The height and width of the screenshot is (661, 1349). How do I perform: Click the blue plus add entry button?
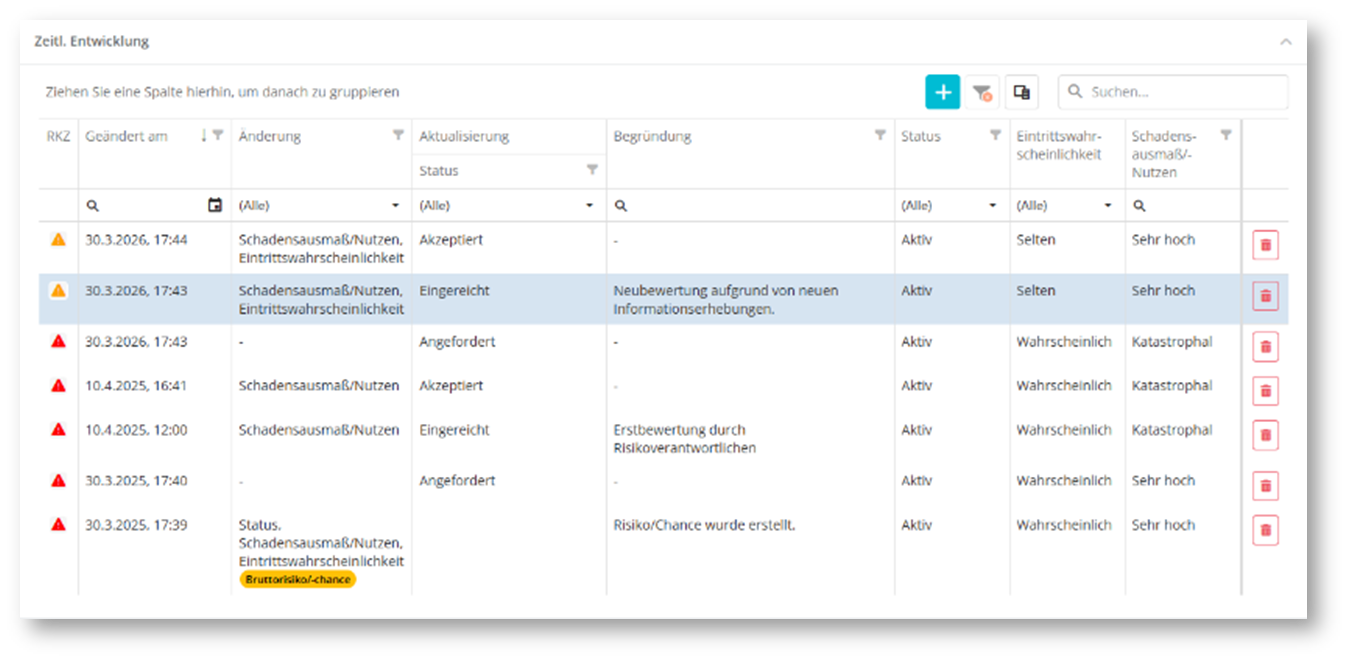click(x=942, y=92)
